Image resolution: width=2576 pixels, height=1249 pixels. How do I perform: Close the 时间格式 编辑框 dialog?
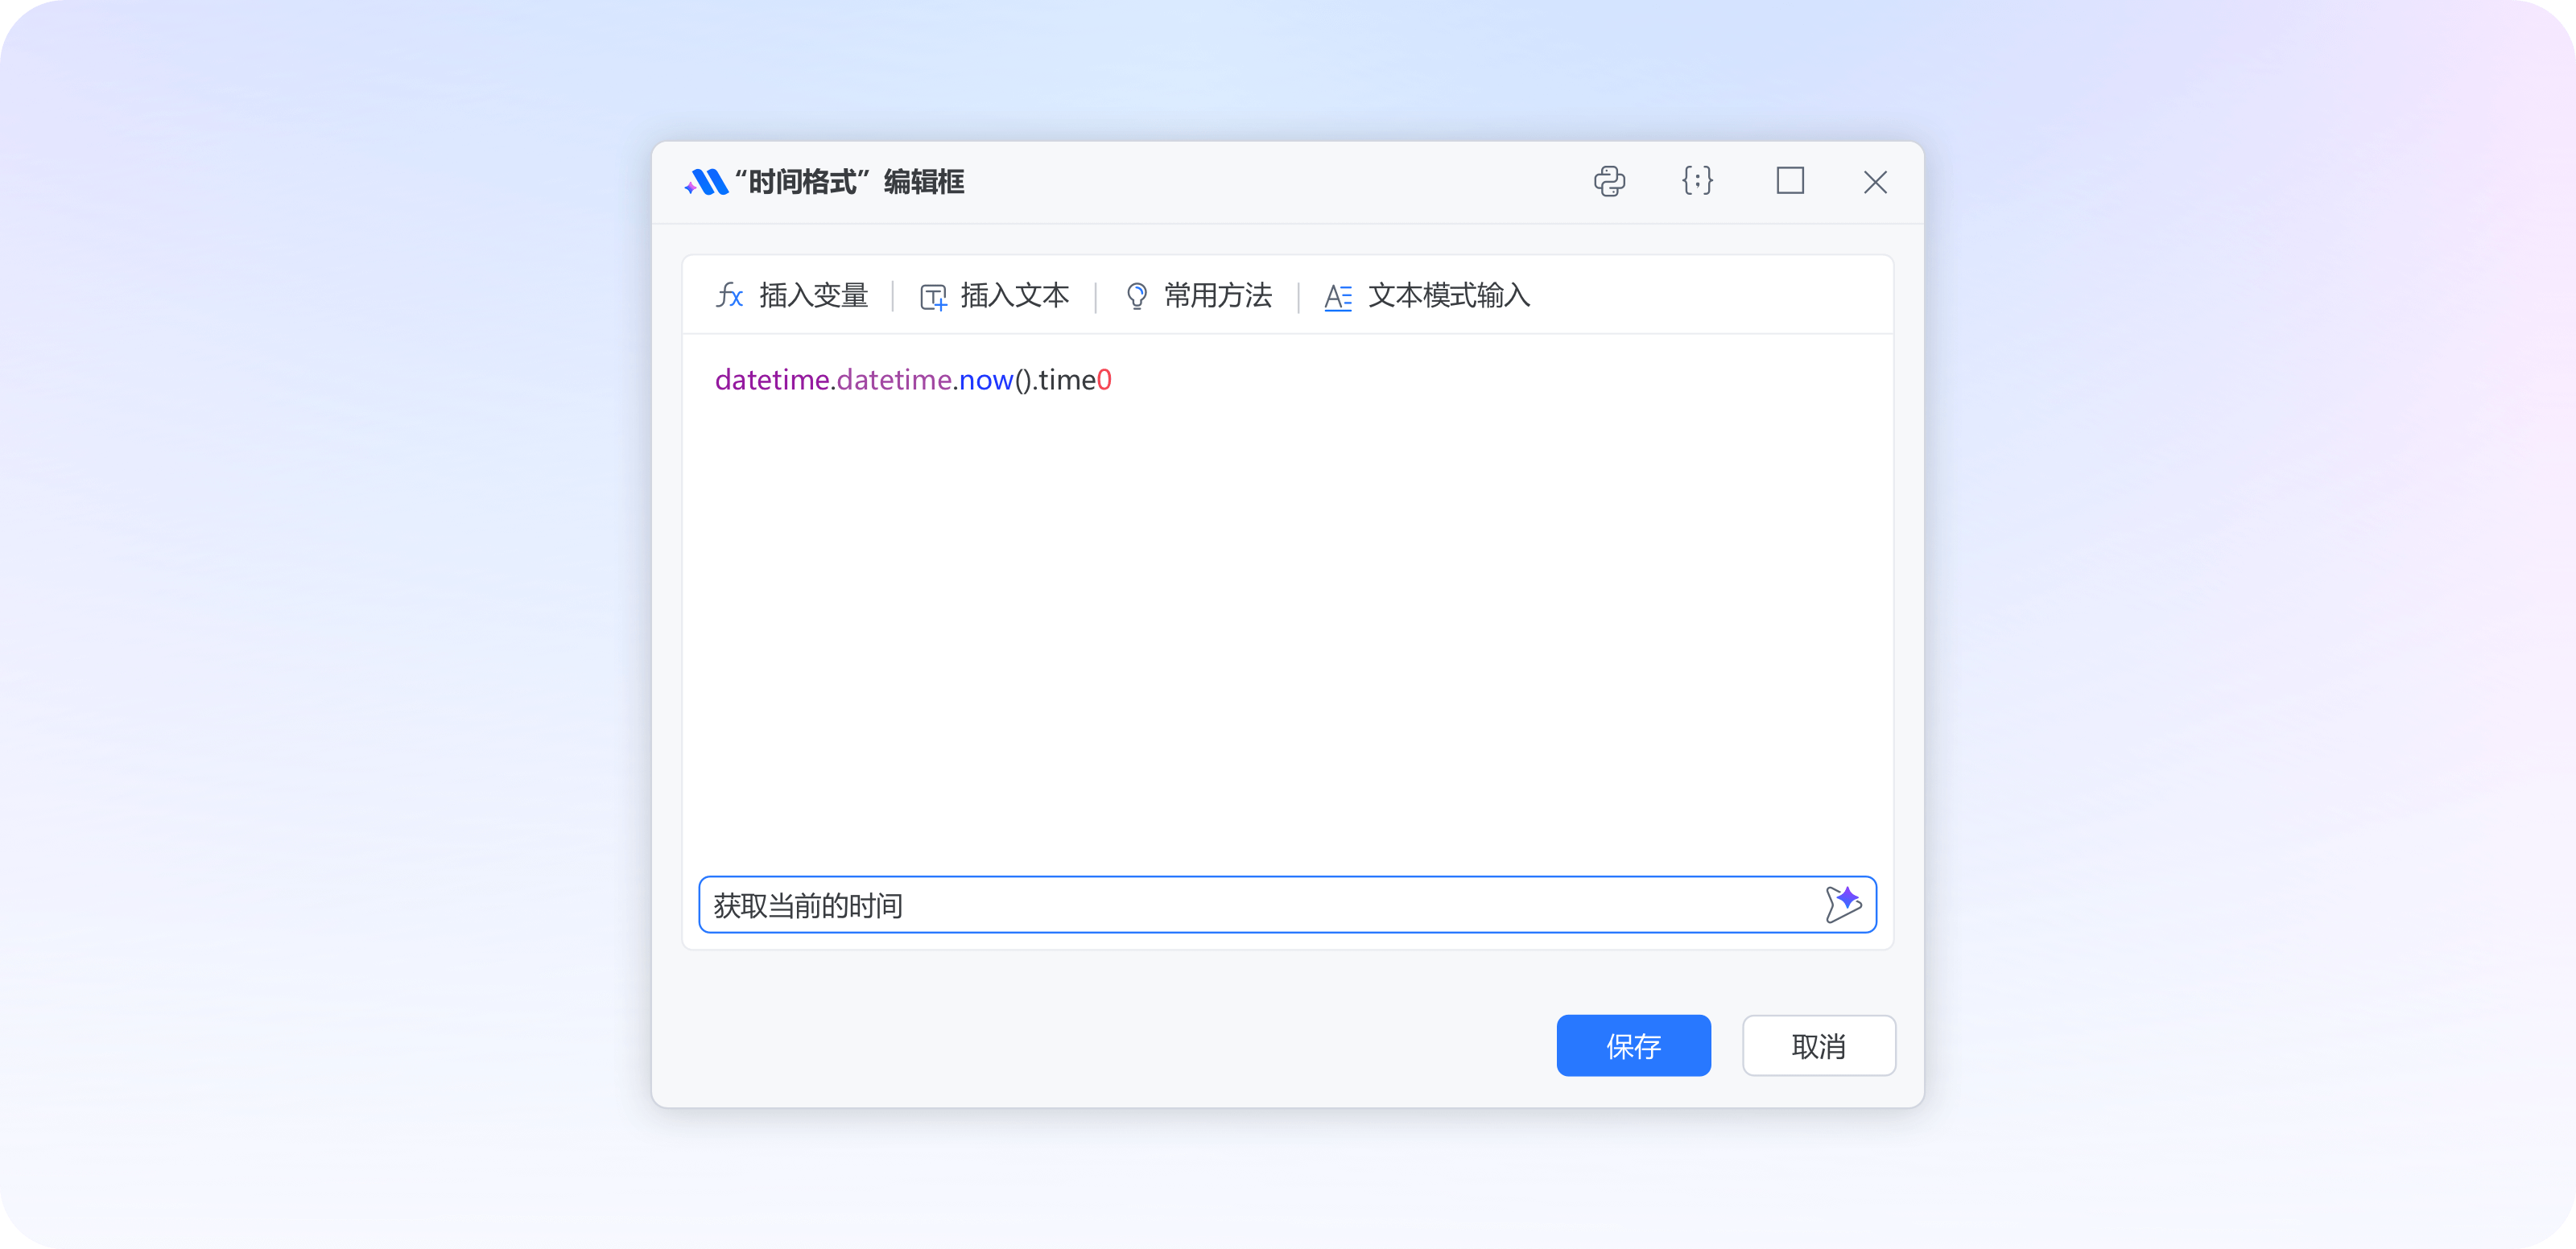(1875, 182)
